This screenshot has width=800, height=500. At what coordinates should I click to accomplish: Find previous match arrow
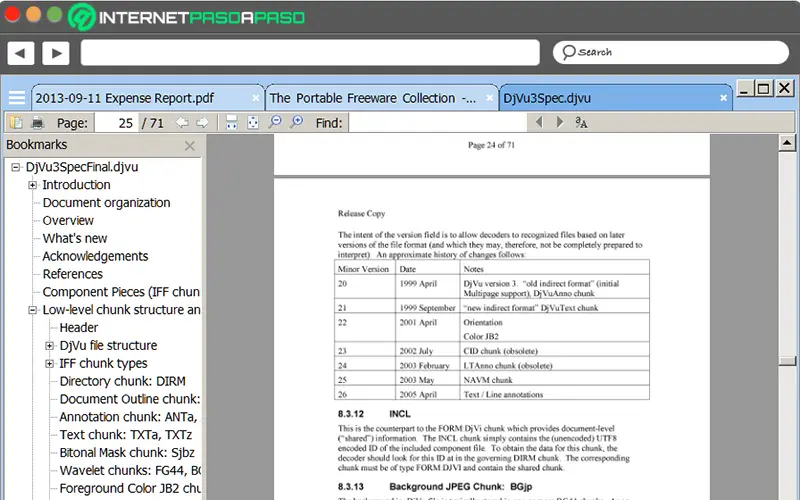click(539, 122)
